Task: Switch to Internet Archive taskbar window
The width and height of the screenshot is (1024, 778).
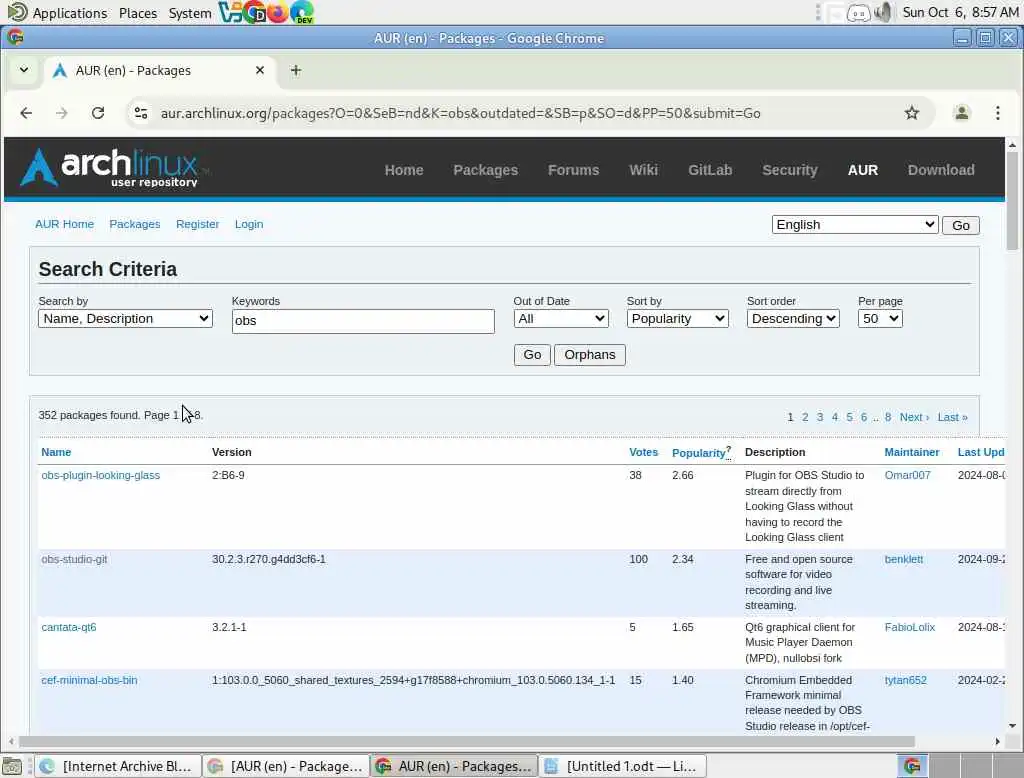Action: click(118, 766)
